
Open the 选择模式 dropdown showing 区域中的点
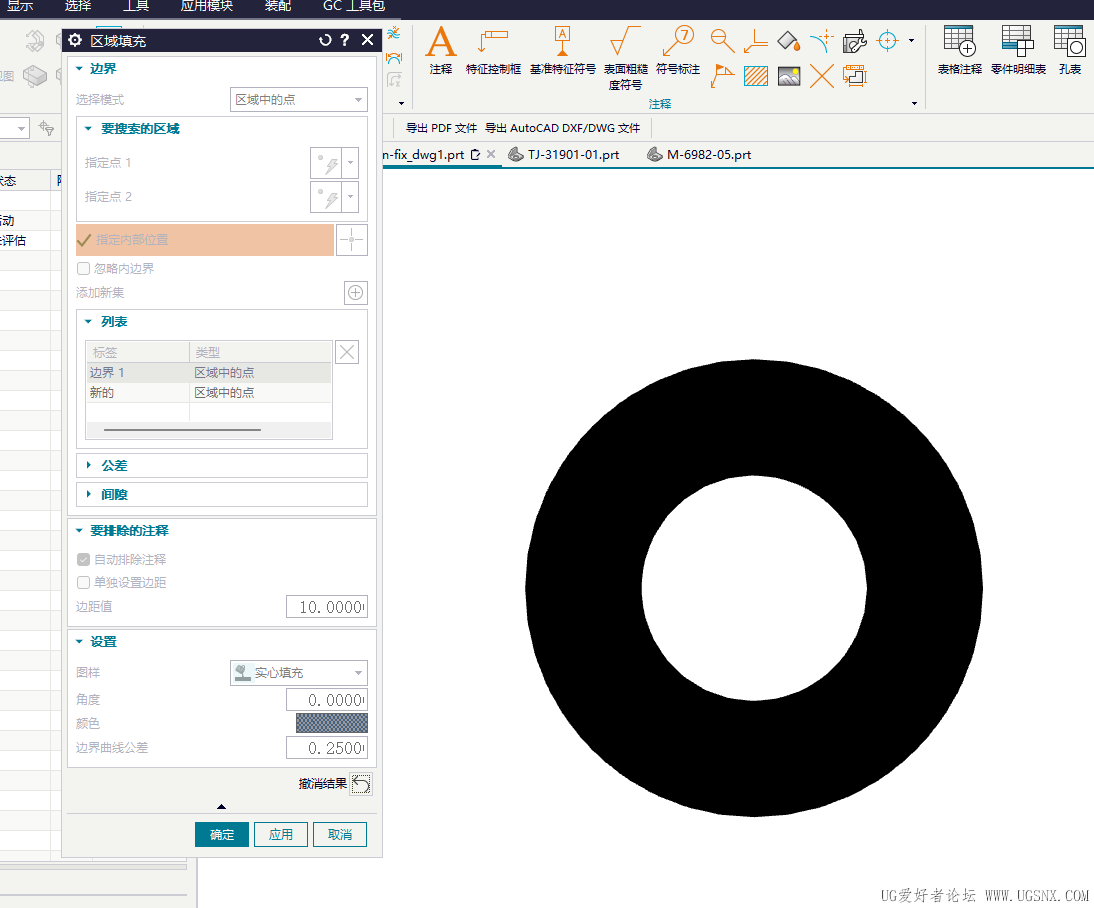298,100
